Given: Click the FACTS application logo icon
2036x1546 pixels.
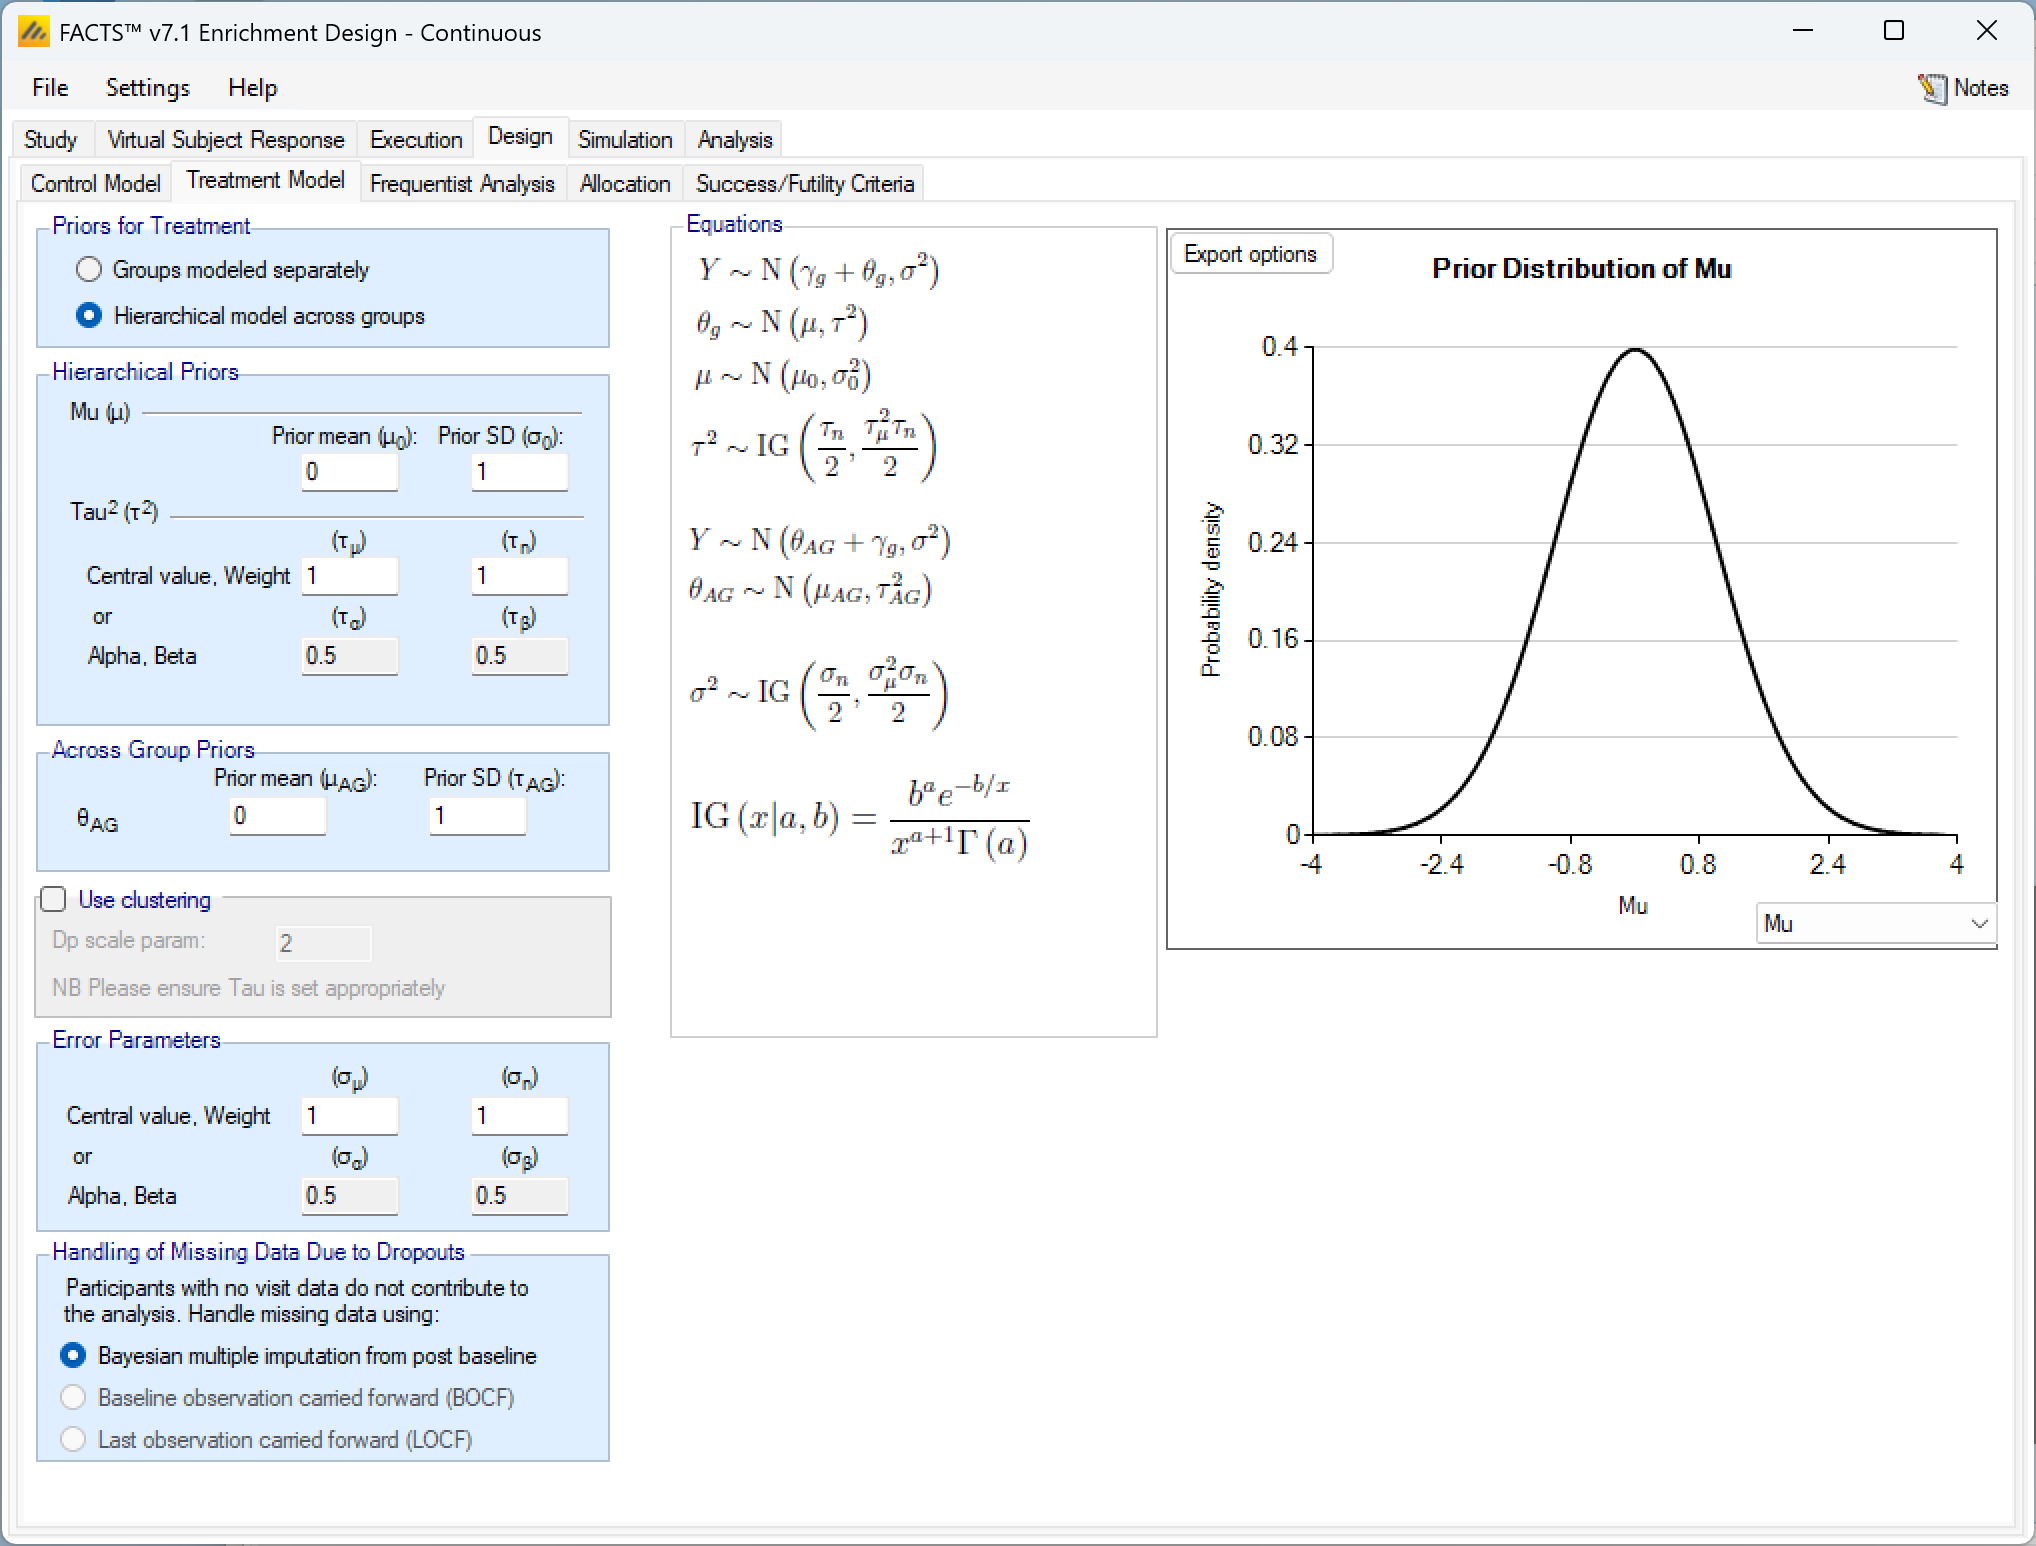Looking at the screenshot, I should click(33, 32).
